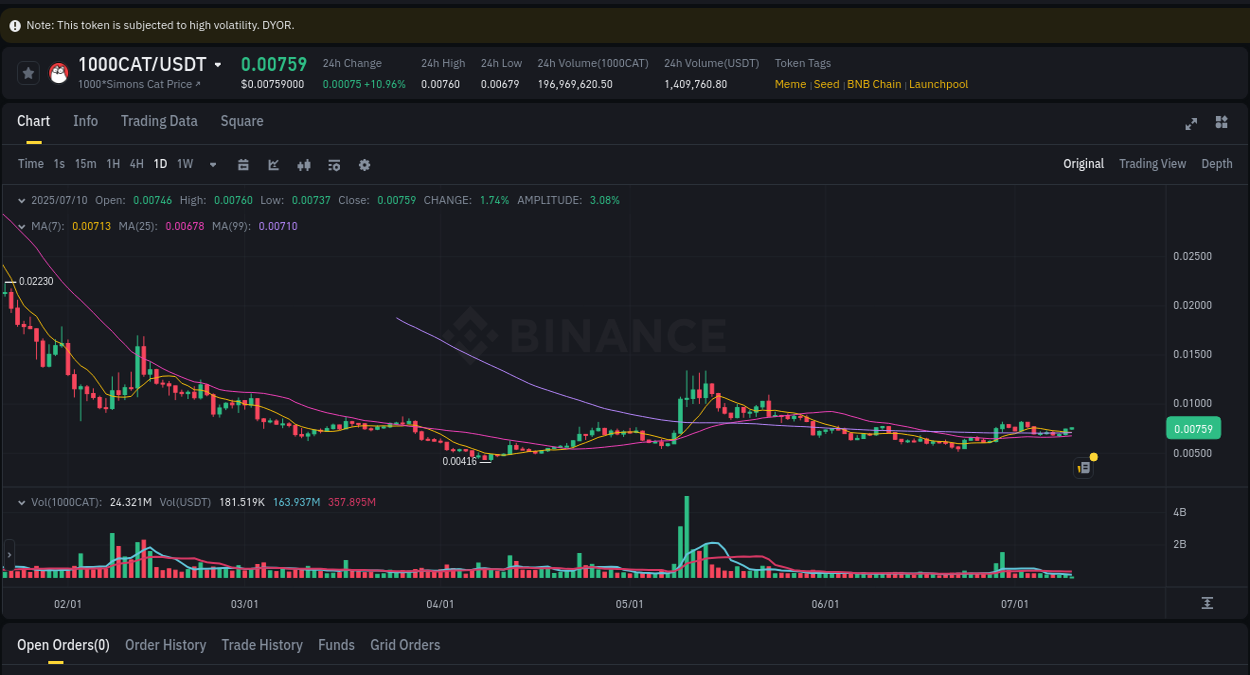The width and height of the screenshot is (1250, 675).
Task: Expand additional timeframe options after 1W
Action: (211, 164)
